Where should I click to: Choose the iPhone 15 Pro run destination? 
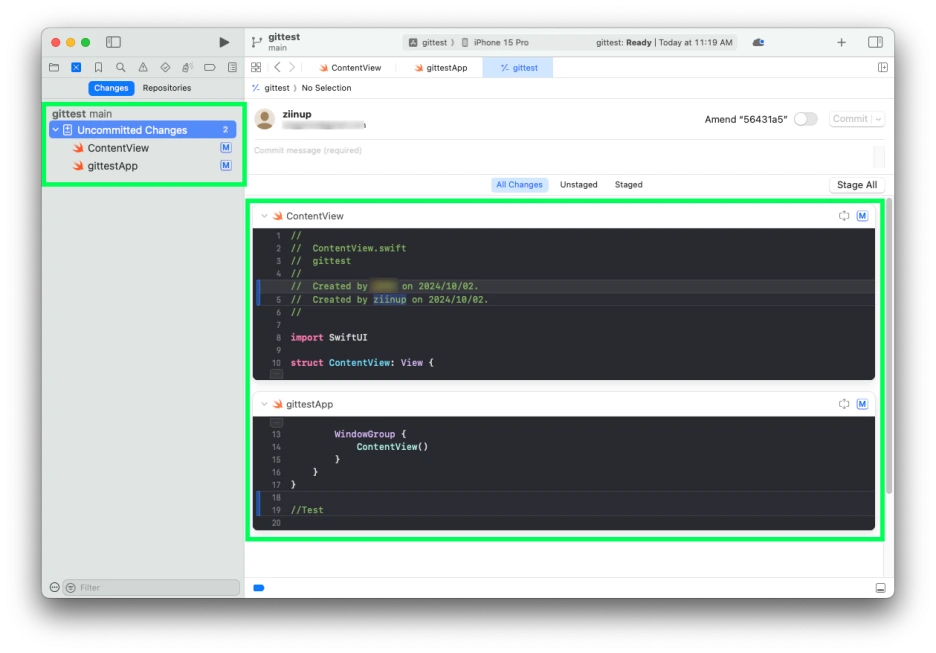[495, 42]
